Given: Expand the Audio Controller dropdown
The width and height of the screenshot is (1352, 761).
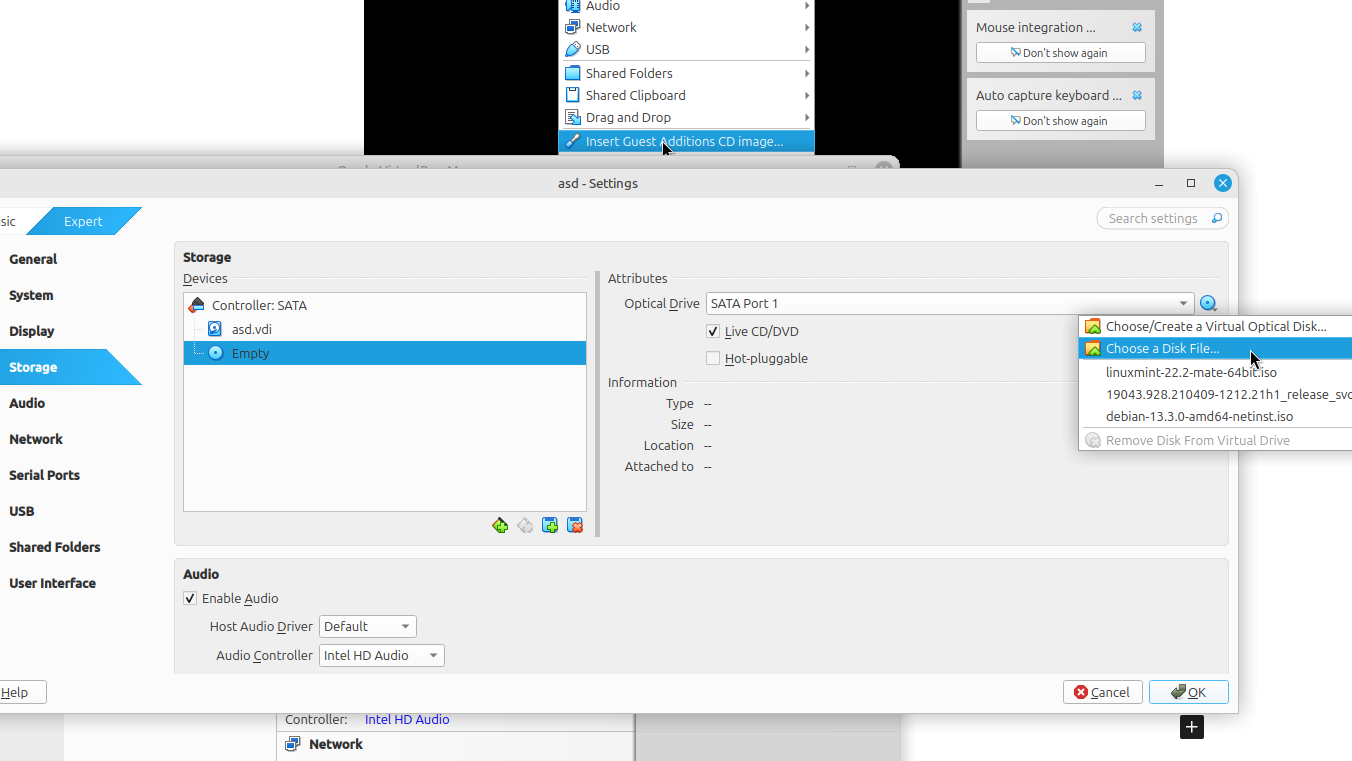Looking at the screenshot, I should [381, 656].
